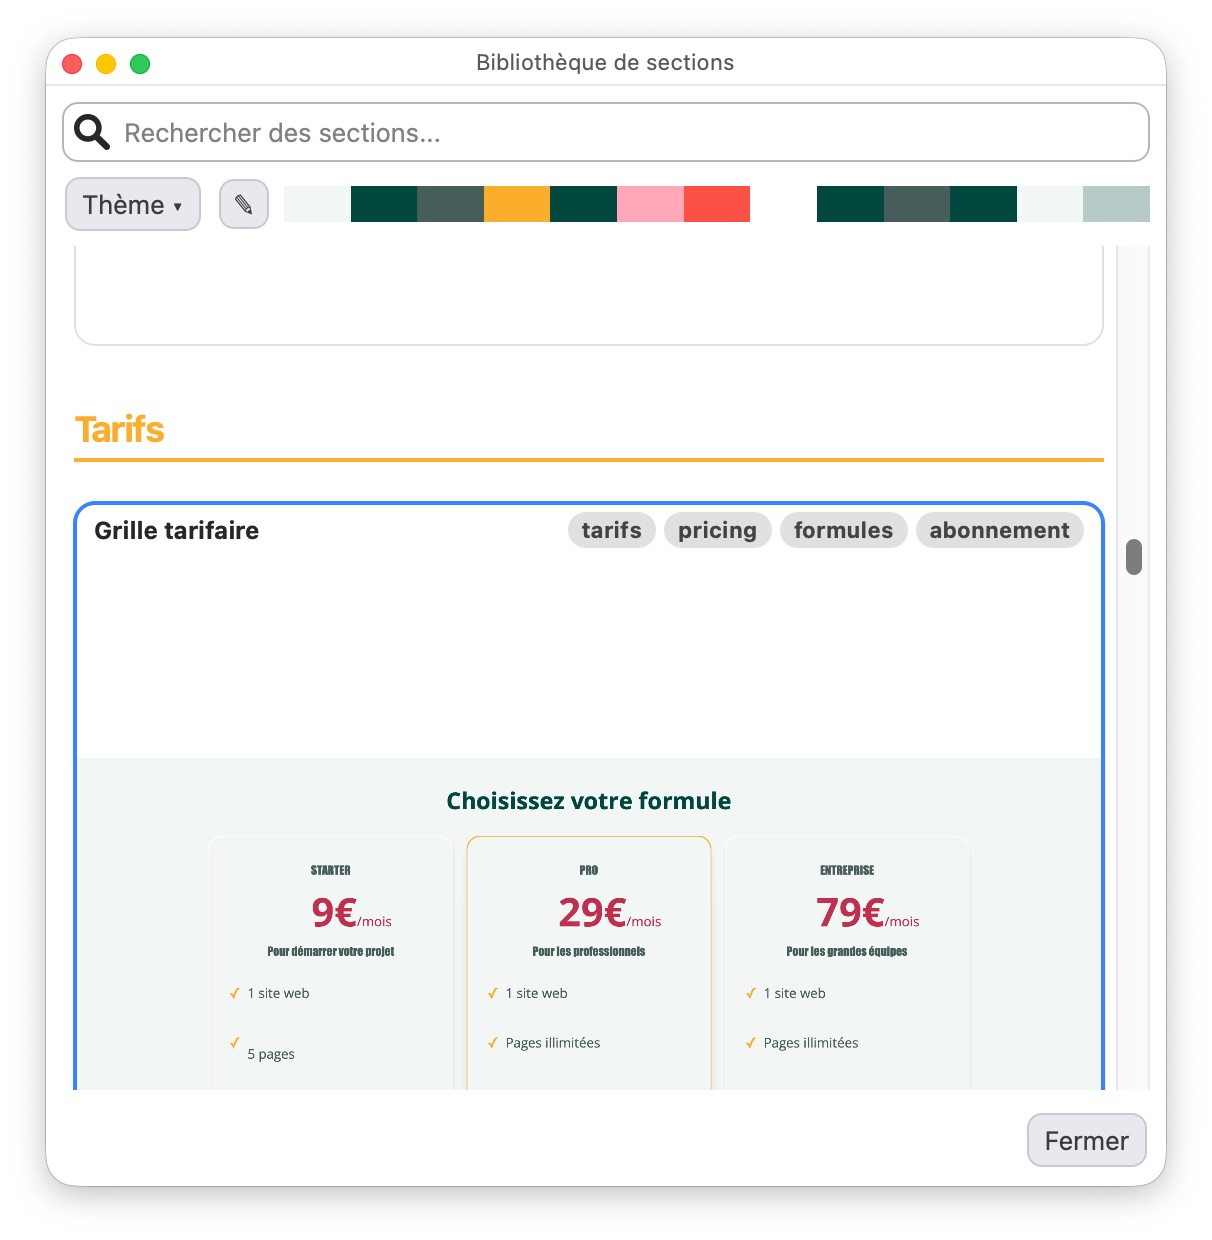
Task: Pick the pink color swatch
Action: (650, 204)
